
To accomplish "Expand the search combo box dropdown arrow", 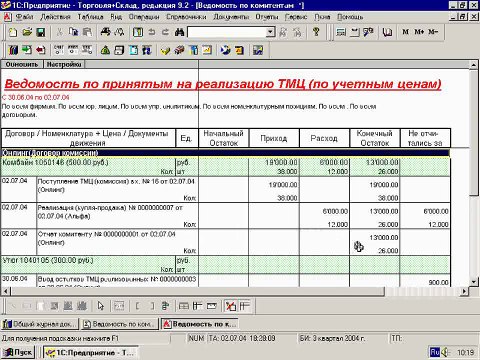I will (x=271, y=32).
